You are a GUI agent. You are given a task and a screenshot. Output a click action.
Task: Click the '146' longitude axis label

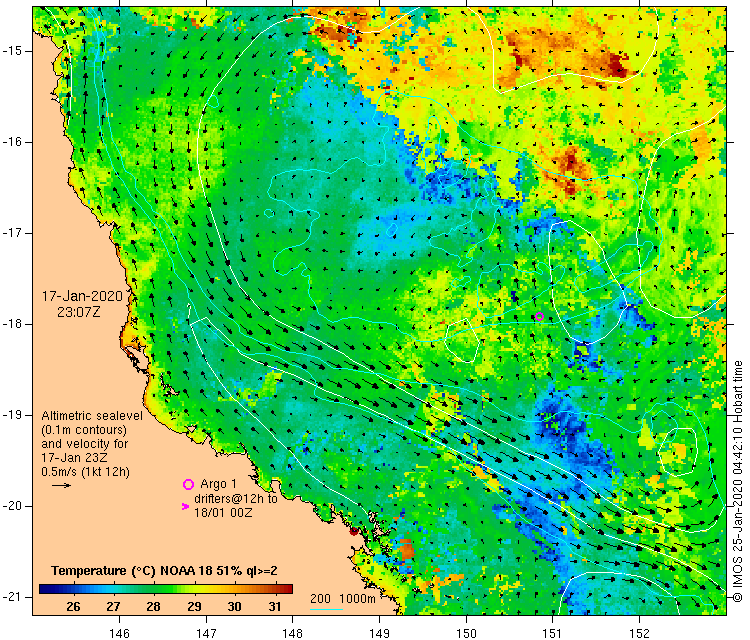119,633
